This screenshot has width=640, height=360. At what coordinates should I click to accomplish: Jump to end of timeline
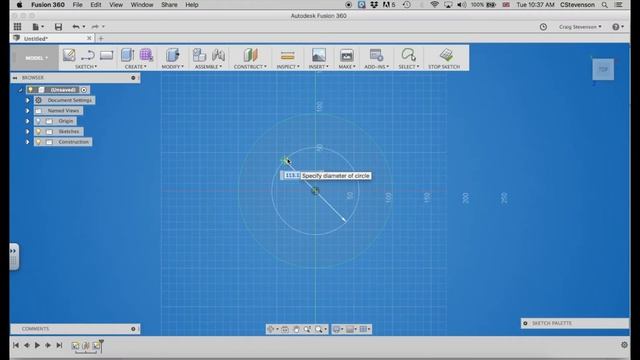(59, 345)
